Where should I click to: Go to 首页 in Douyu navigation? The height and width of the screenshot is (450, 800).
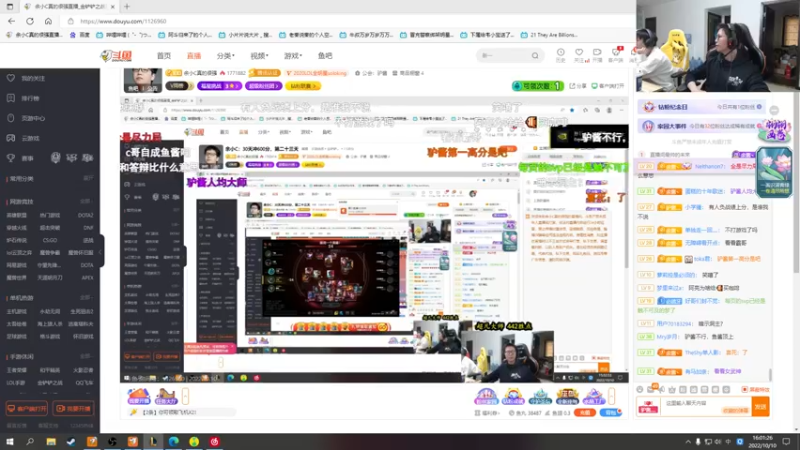164,56
